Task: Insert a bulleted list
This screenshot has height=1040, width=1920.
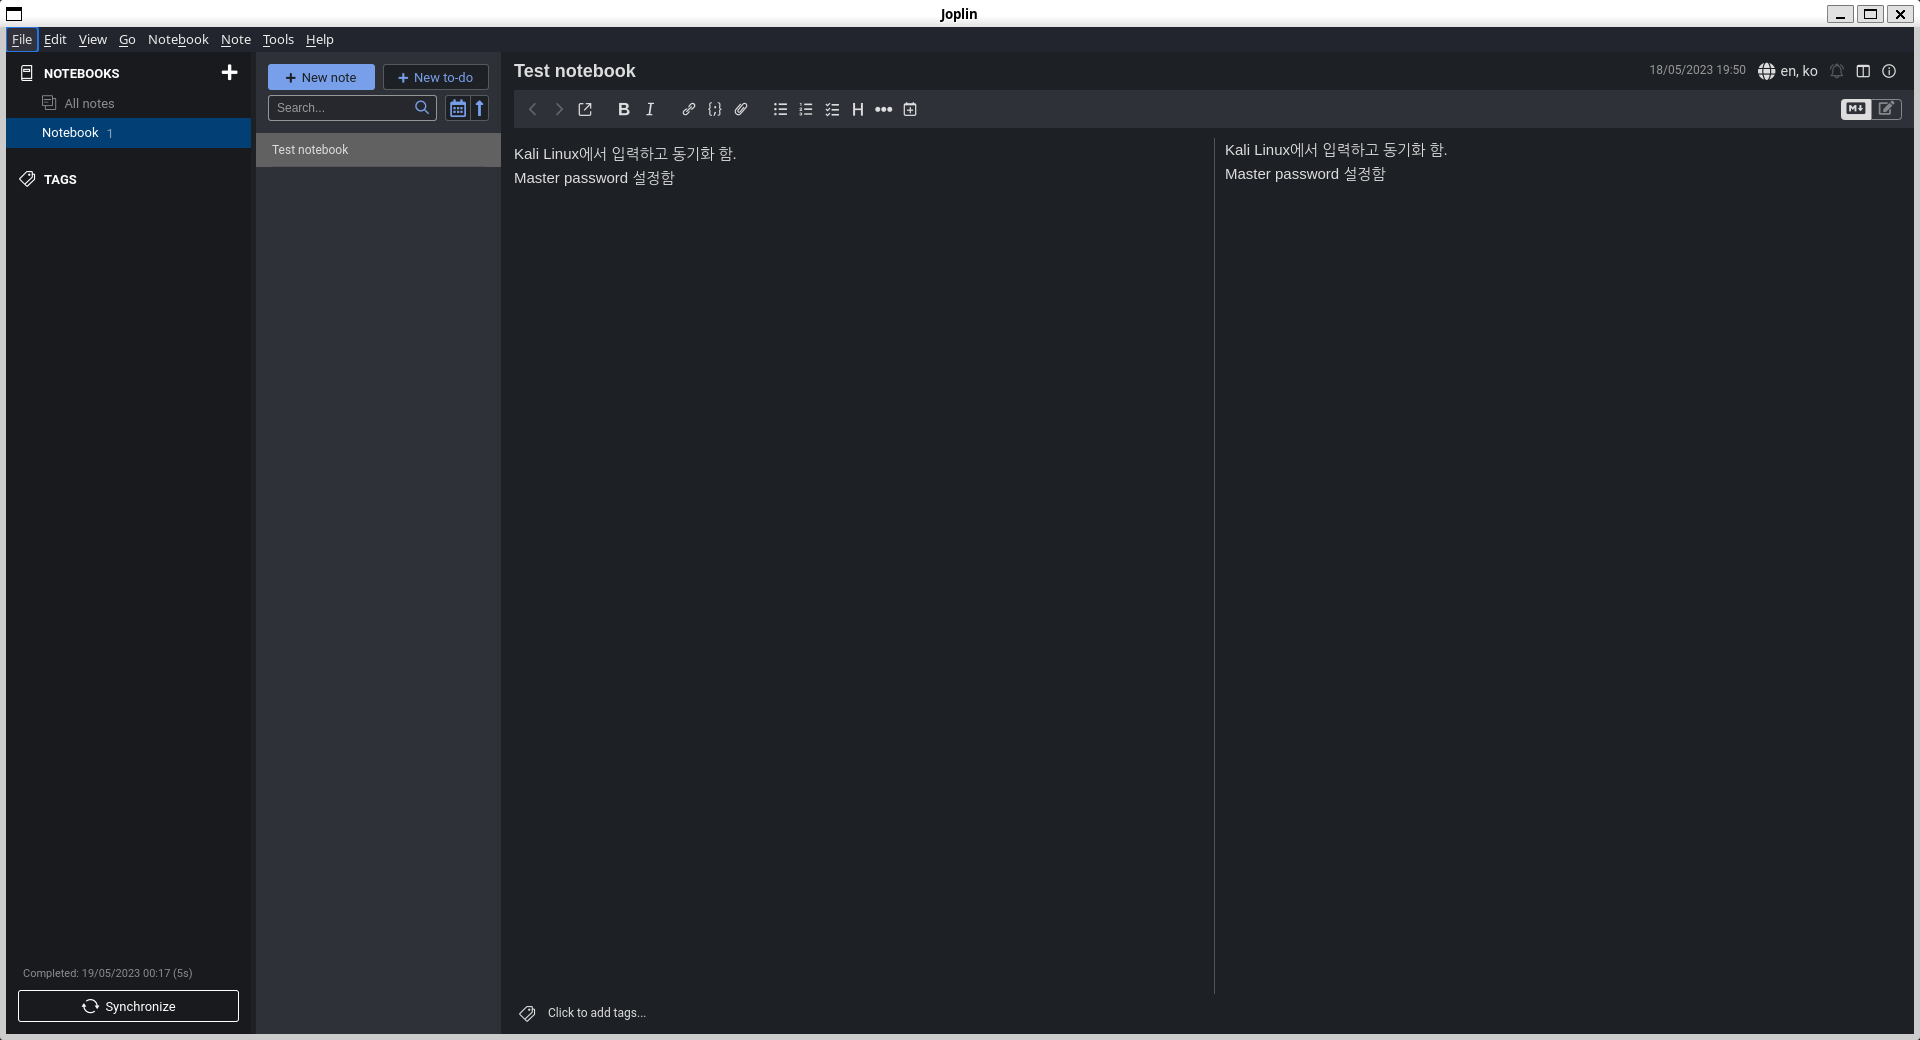Action: 780,109
